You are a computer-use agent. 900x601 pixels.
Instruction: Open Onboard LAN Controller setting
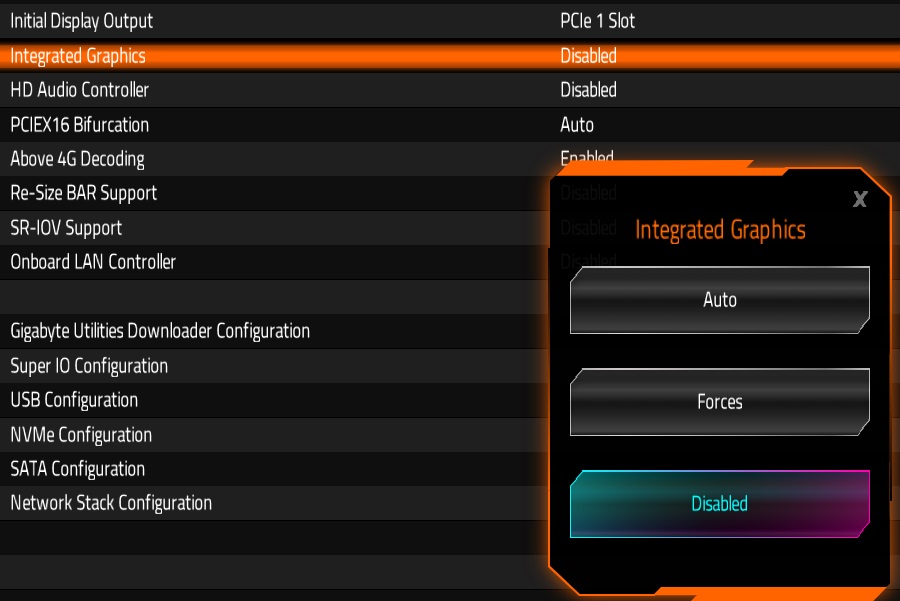coord(93,262)
